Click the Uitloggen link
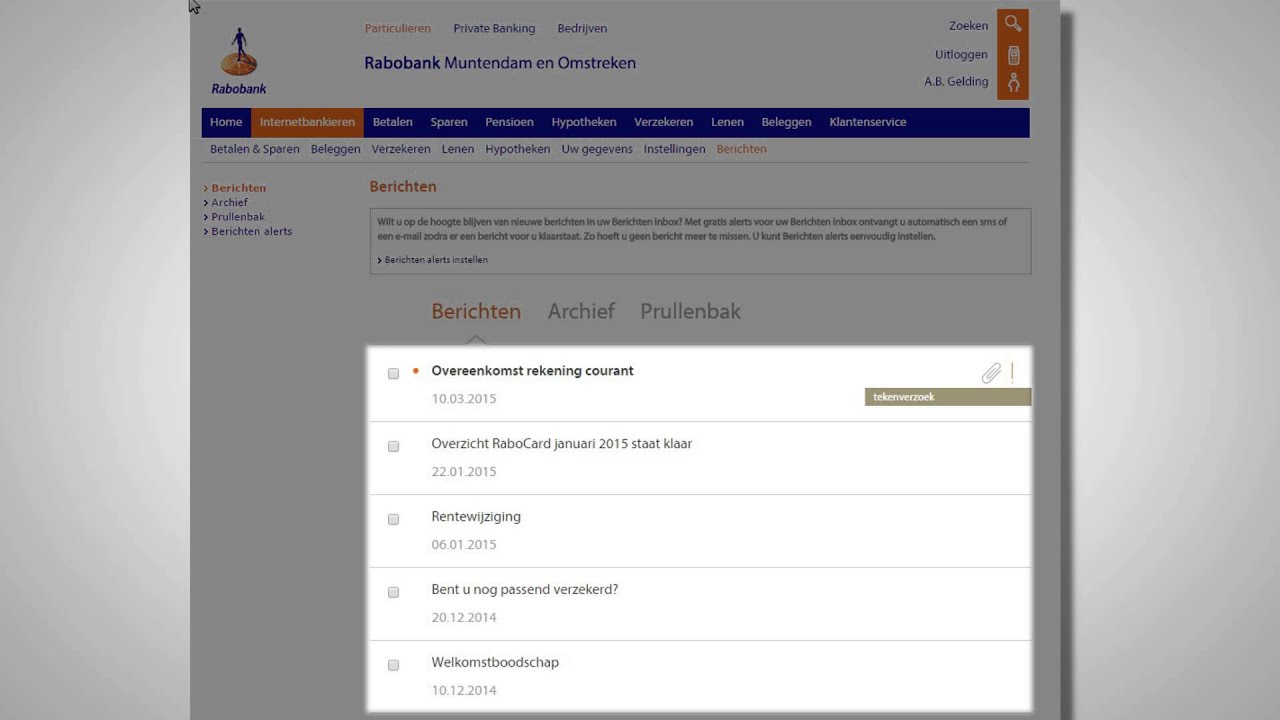This screenshot has height=720, width=1280. [962, 55]
